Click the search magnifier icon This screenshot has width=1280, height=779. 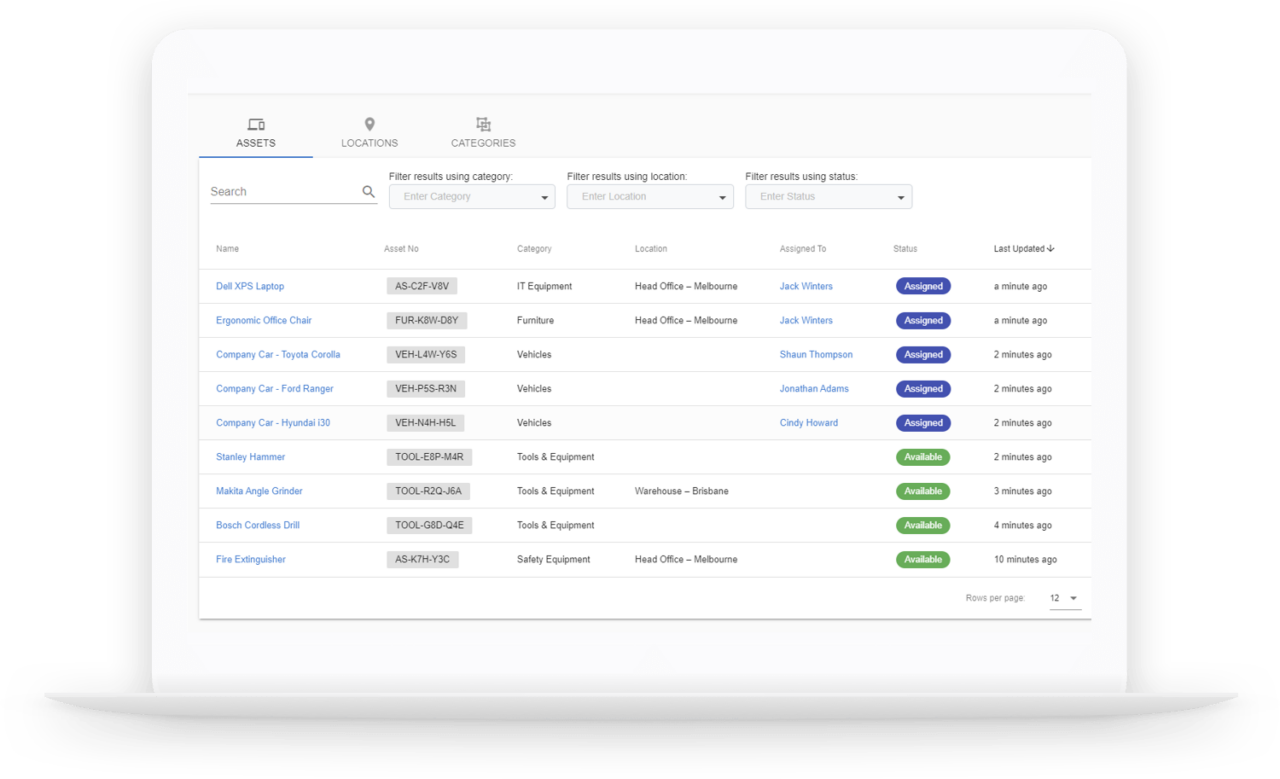pos(368,191)
